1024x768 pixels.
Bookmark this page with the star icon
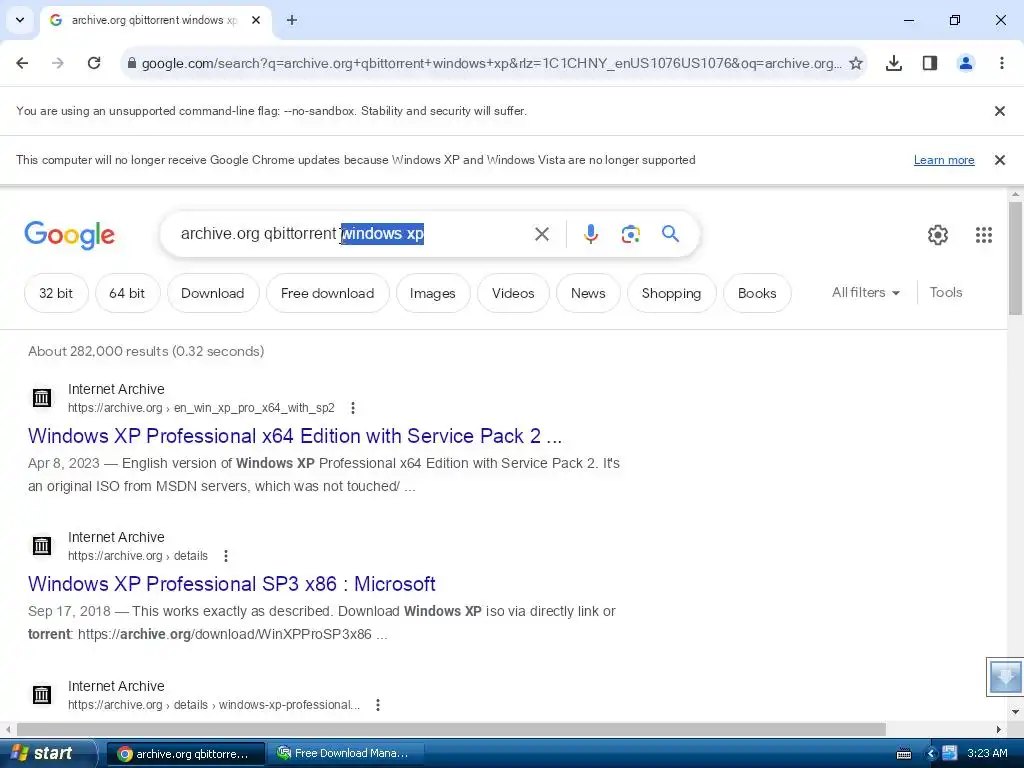tap(856, 63)
